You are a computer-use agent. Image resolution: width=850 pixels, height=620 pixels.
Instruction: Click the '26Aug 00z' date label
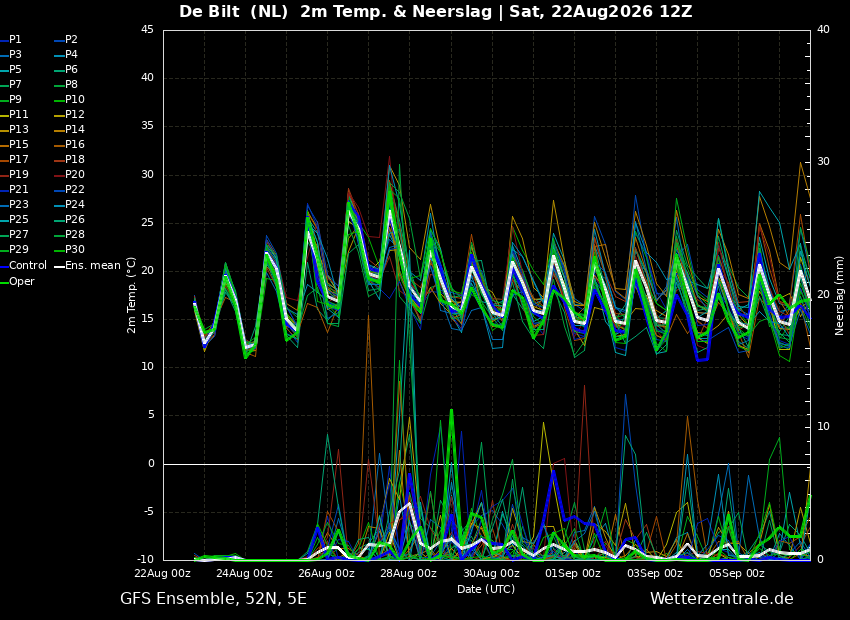[x=327, y=573]
